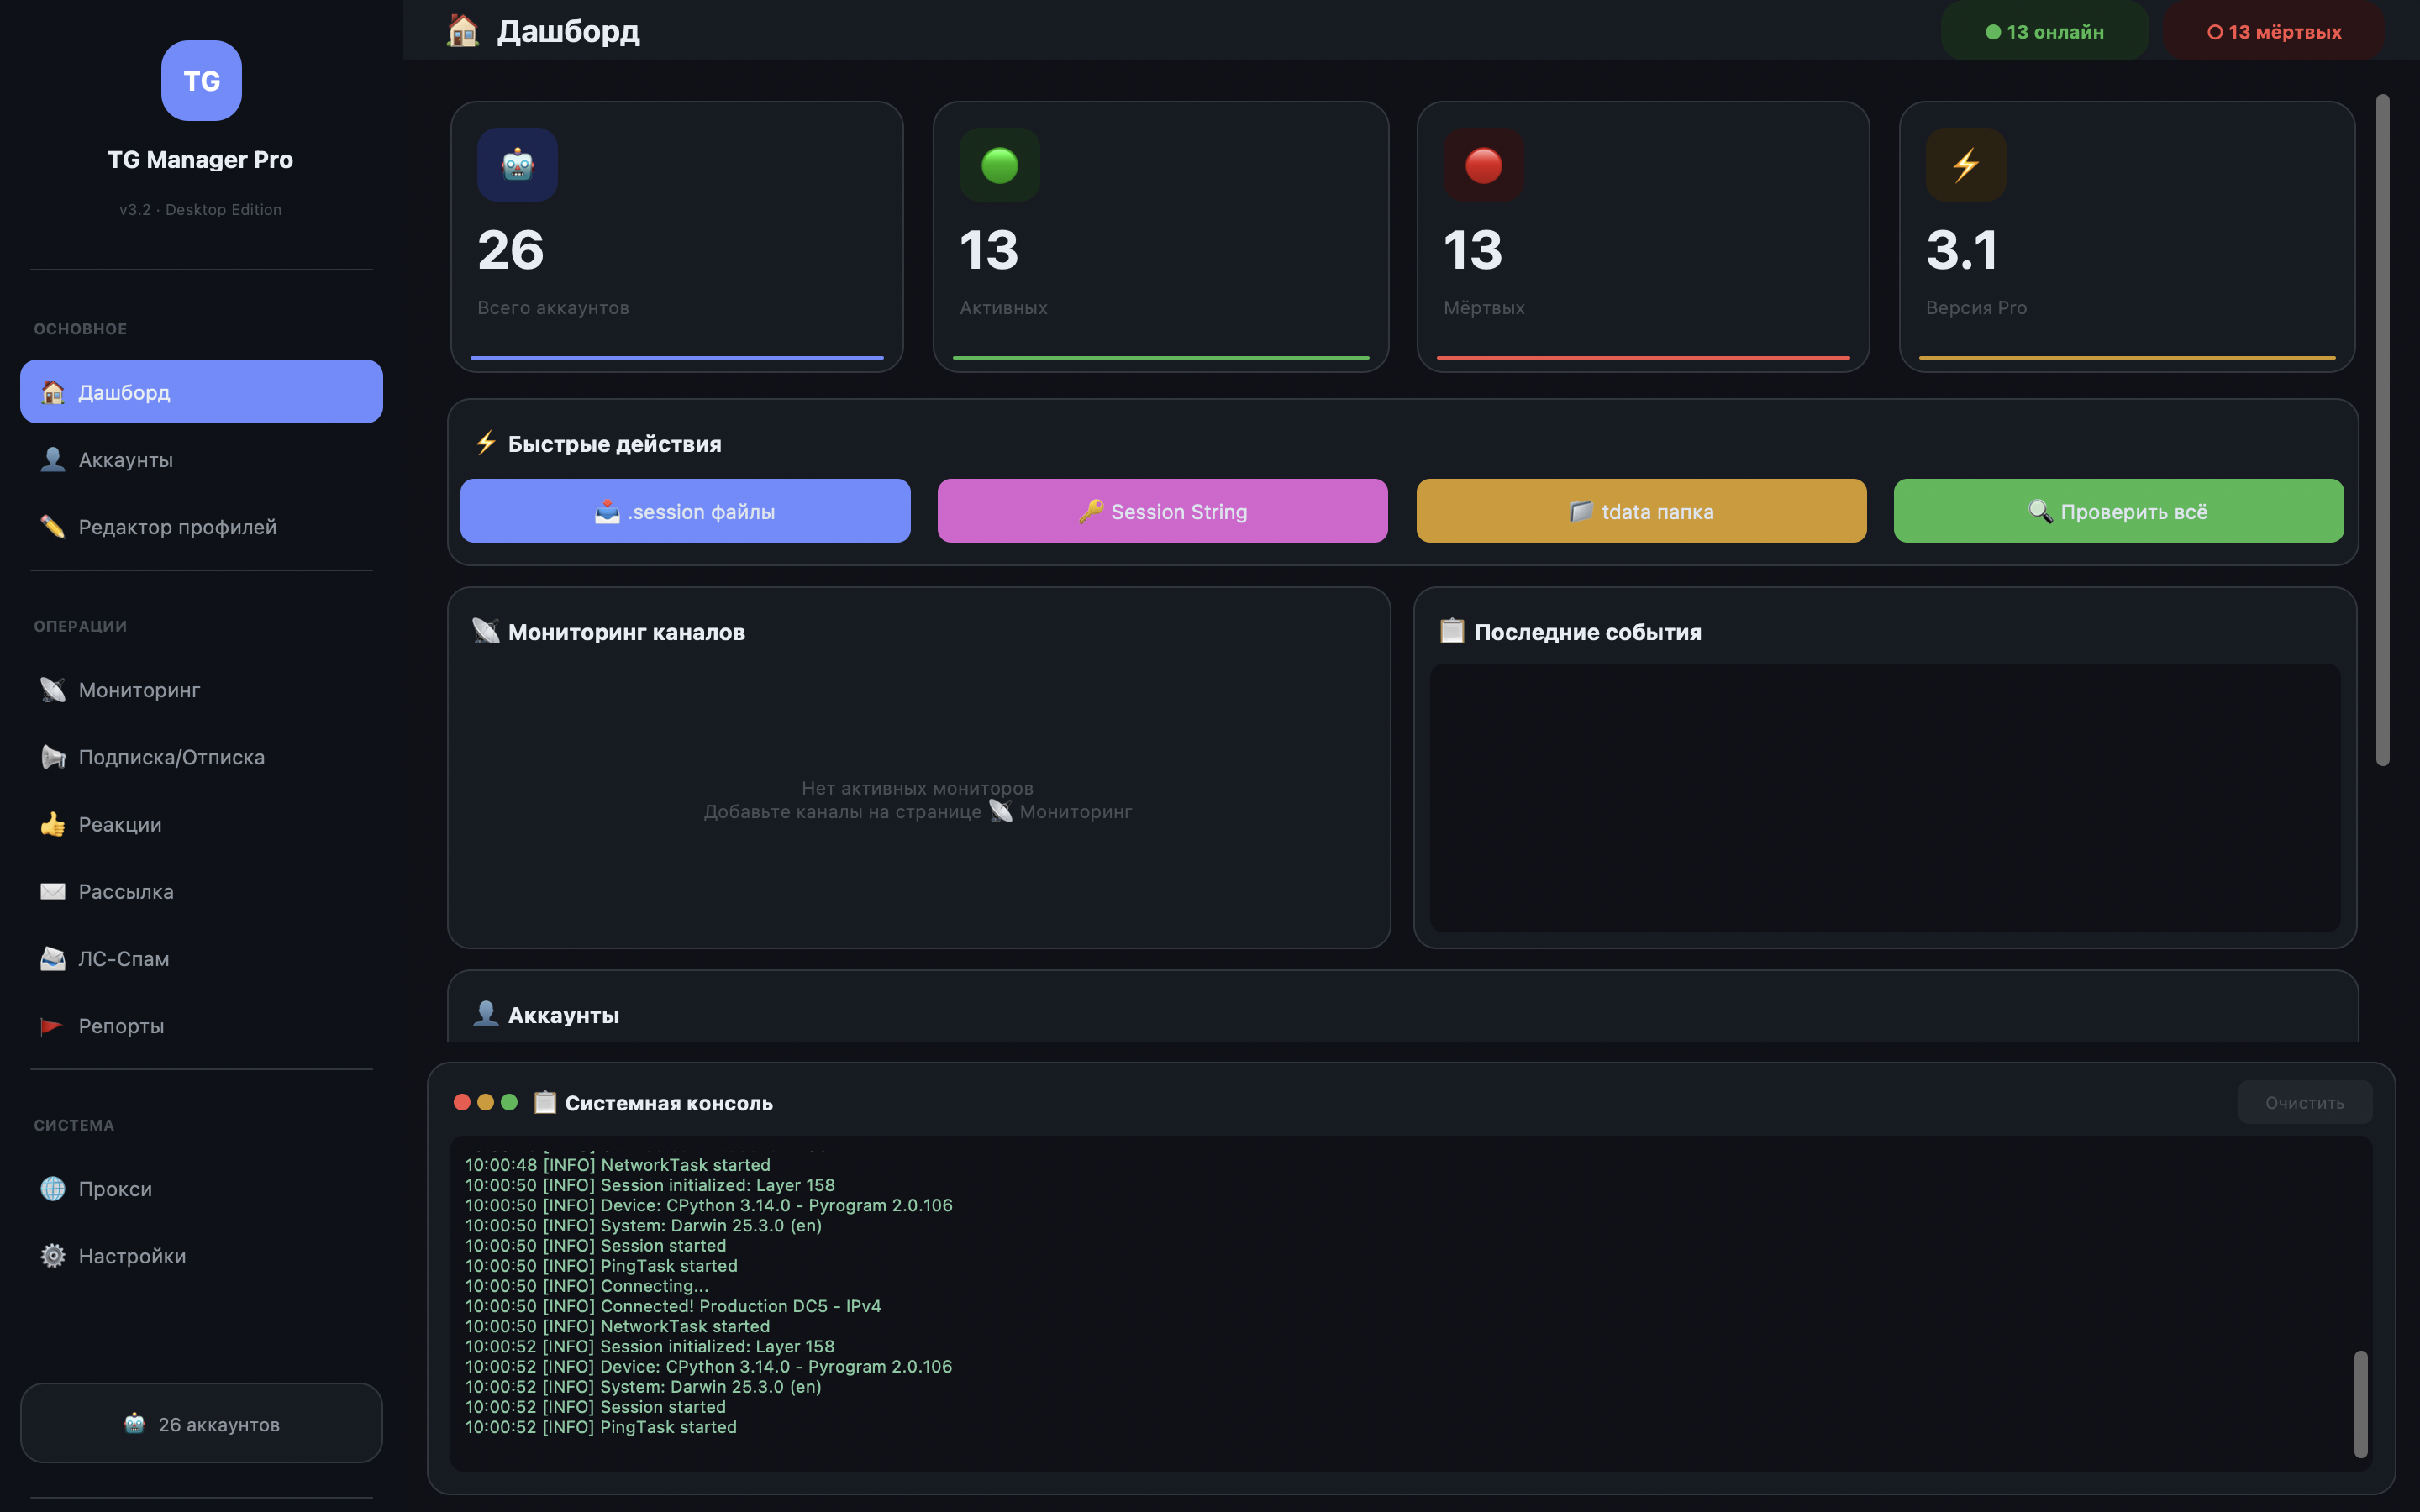This screenshot has height=1512, width=2420.
Task: Click the globe icon next to Прокси
Action: click(53, 1189)
